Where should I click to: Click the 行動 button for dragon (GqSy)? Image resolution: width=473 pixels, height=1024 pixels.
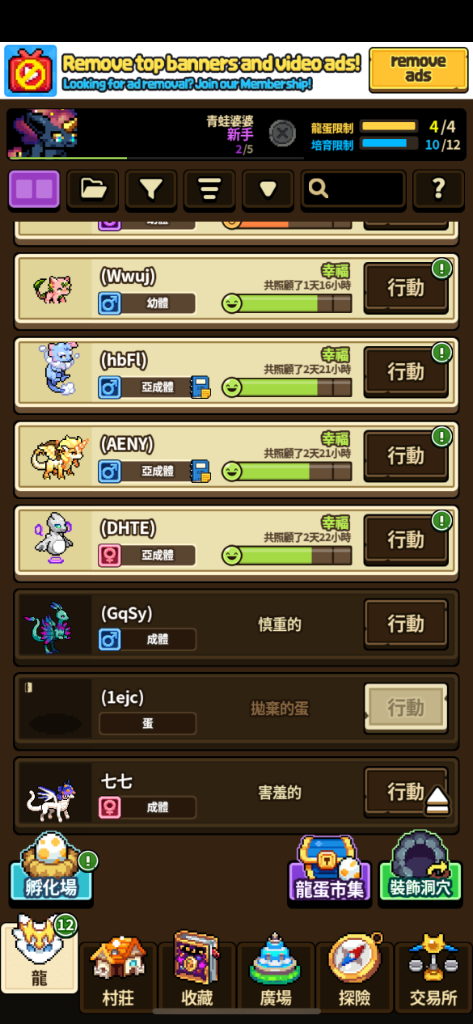[x=406, y=624]
